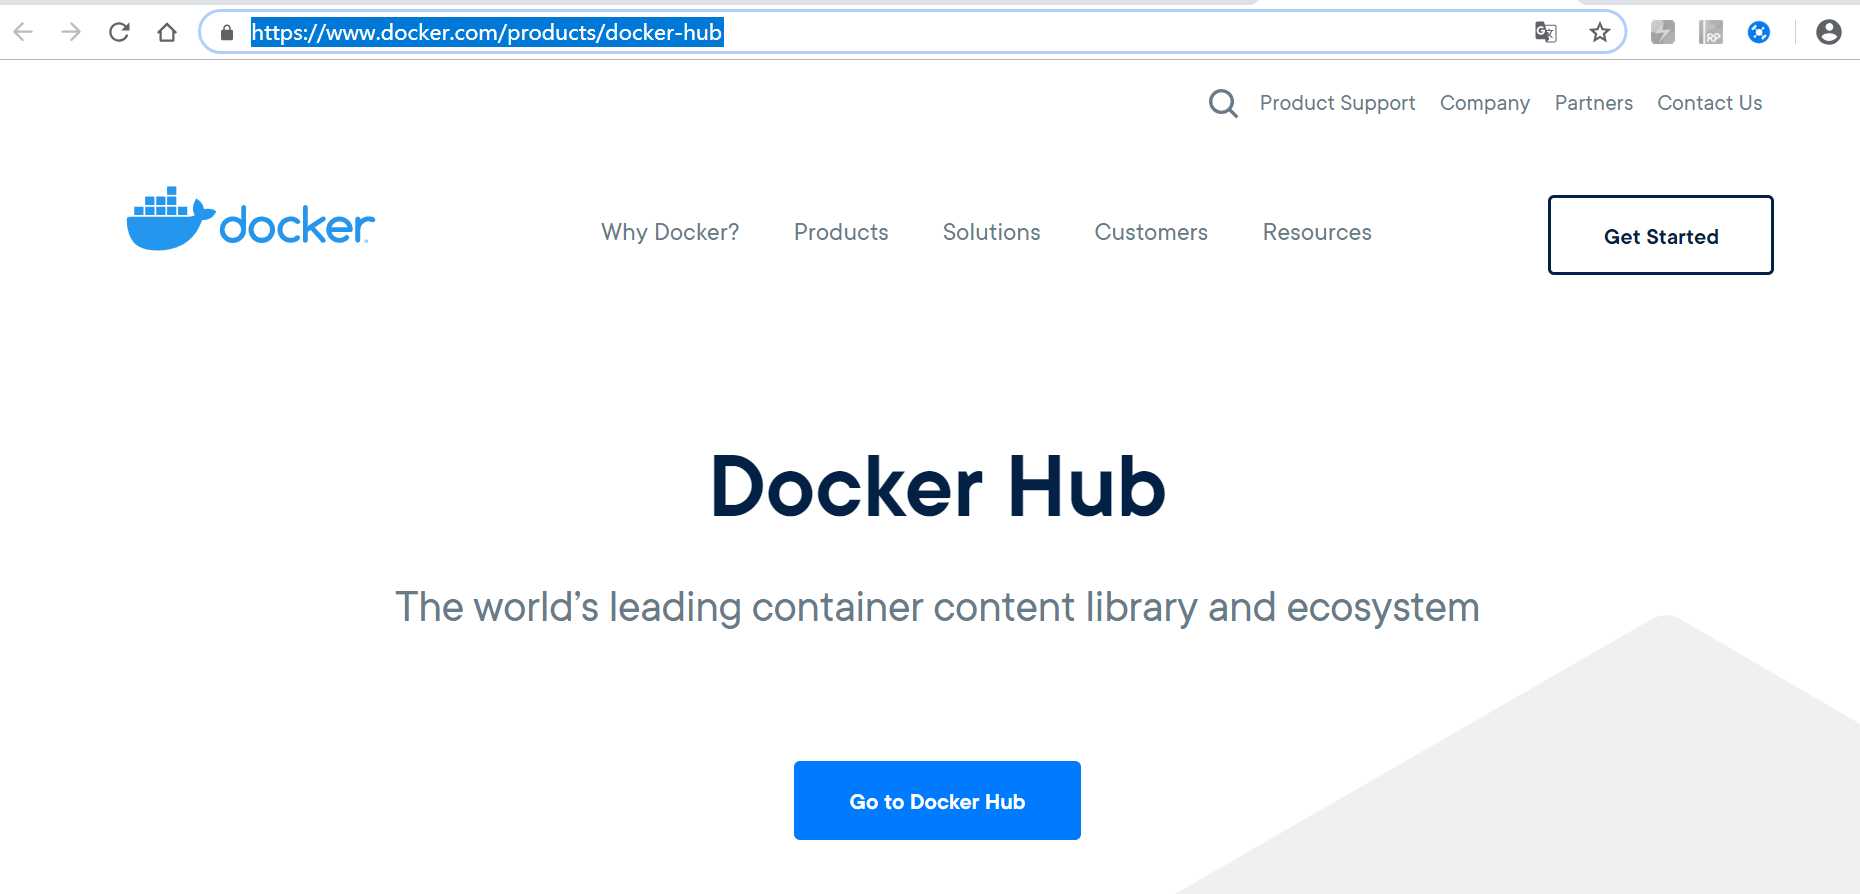Open the Why Docker? menu
Viewport: 1860px width, 894px height.
670,232
